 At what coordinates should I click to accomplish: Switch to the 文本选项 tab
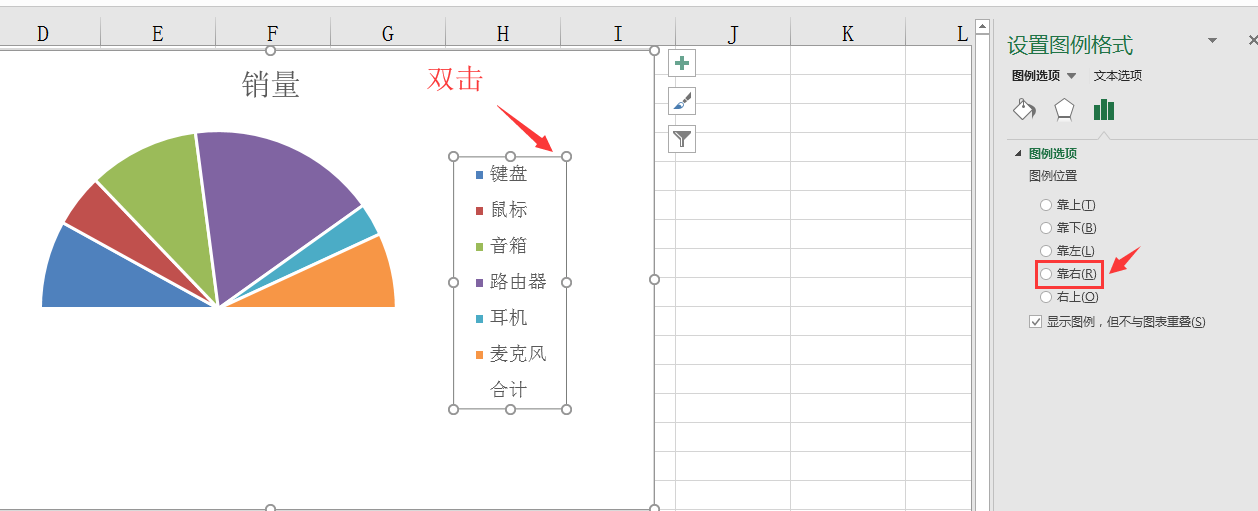coord(1118,76)
